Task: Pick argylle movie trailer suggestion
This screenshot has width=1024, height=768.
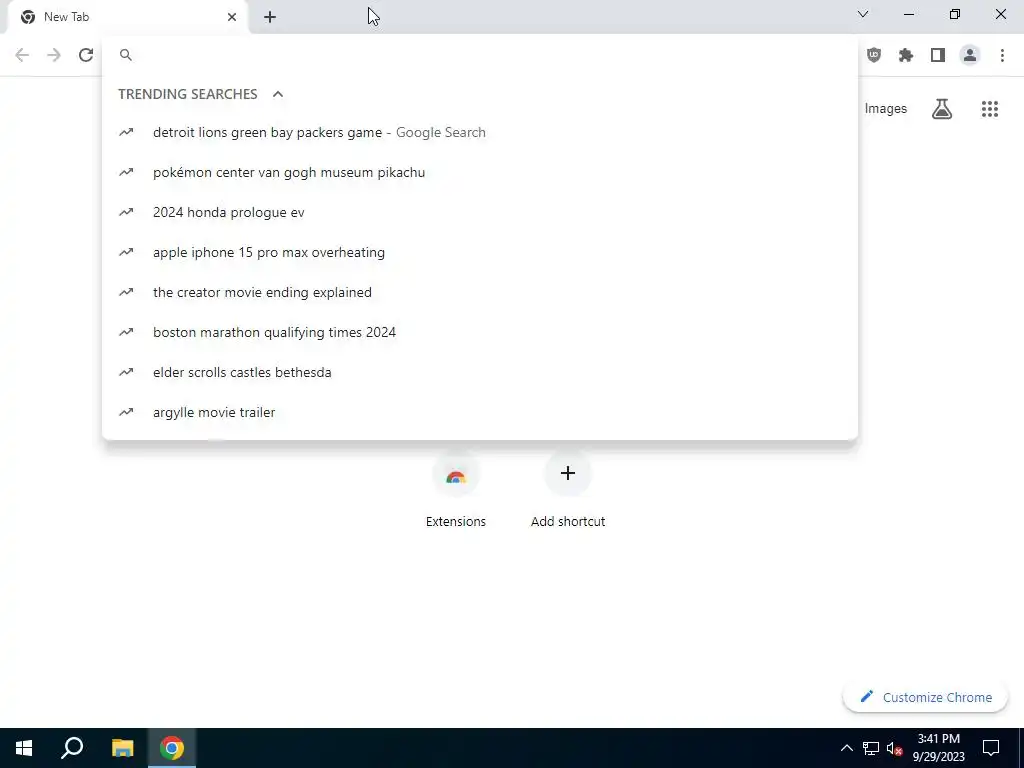Action: click(x=480, y=412)
